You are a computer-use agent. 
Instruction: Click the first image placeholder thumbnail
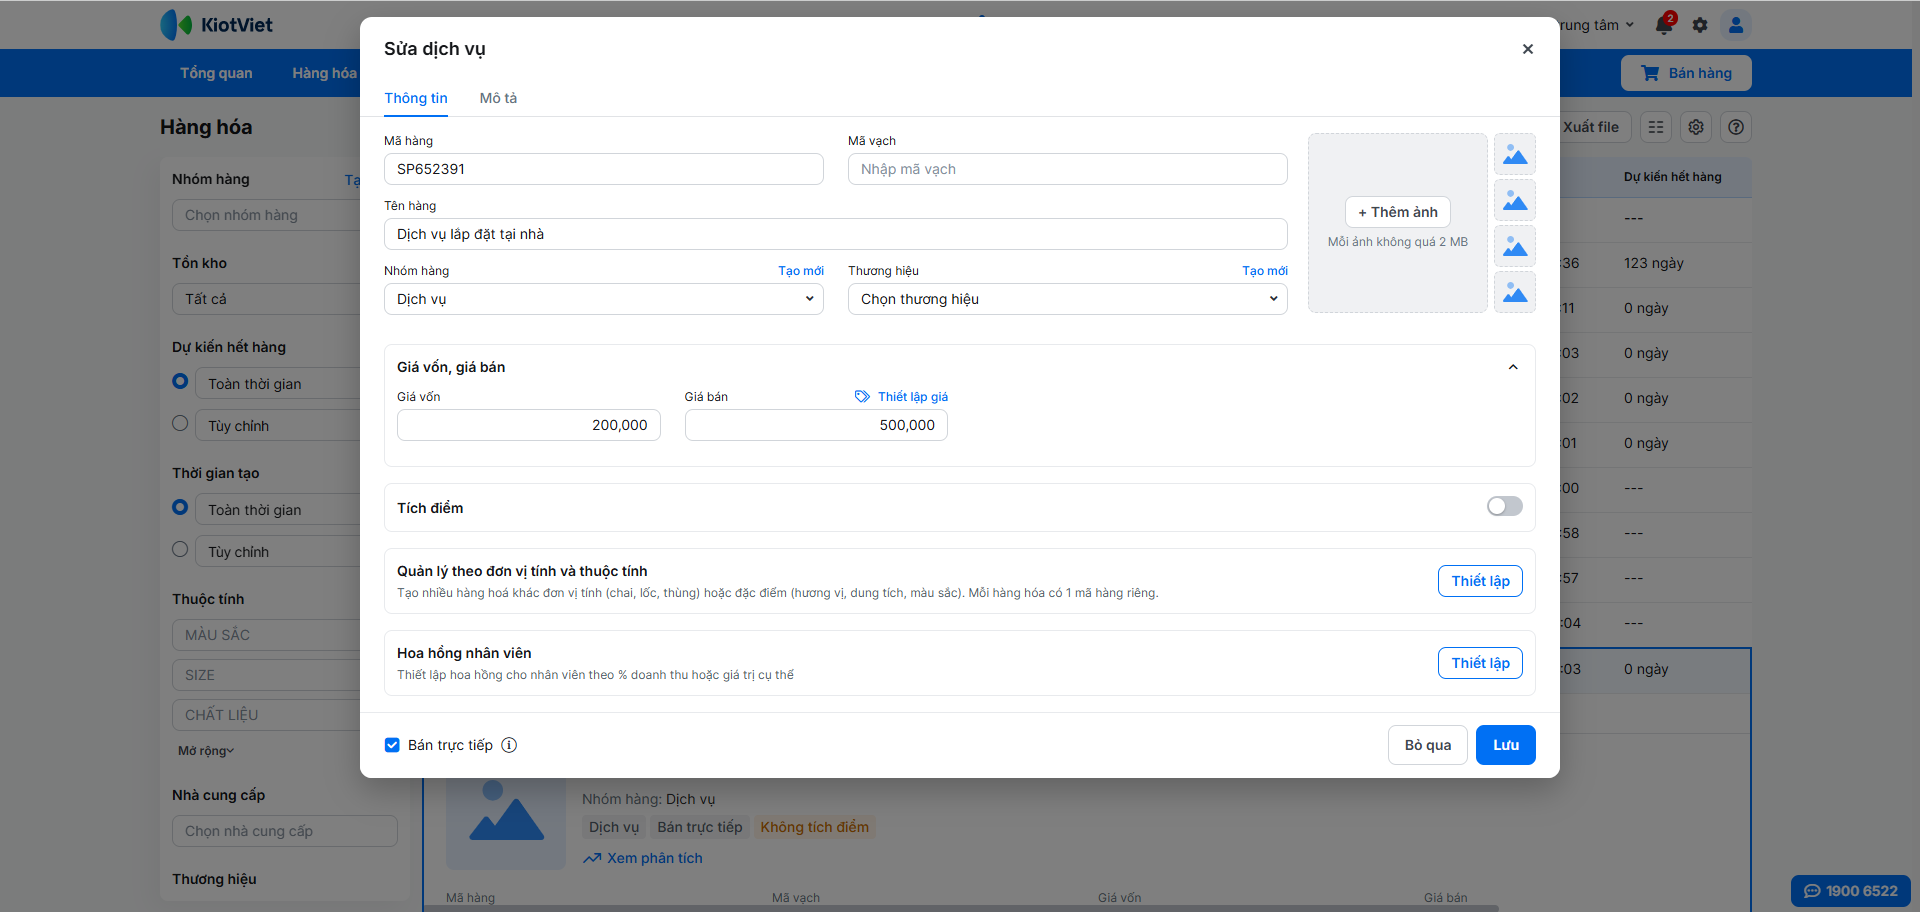pos(1515,155)
